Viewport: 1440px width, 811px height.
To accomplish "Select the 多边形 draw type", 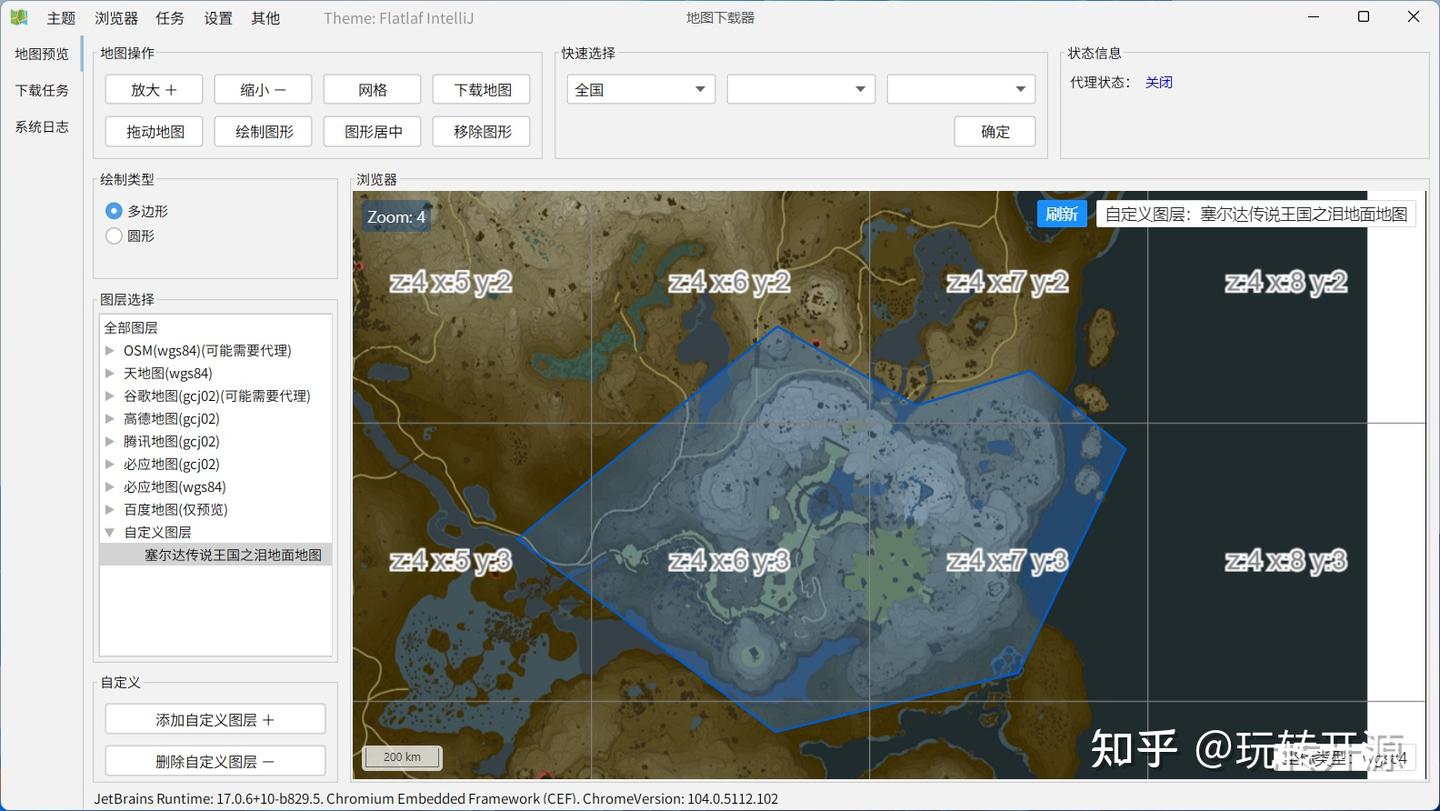I will [114, 211].
